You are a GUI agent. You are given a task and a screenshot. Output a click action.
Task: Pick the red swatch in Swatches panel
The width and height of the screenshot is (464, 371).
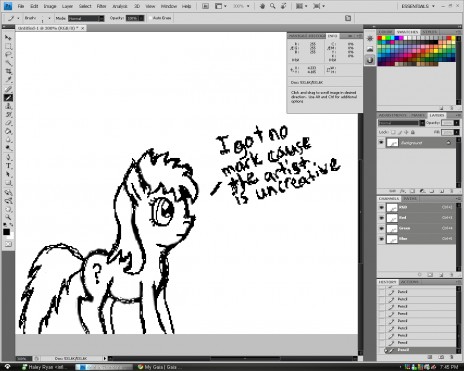point(380,38)
